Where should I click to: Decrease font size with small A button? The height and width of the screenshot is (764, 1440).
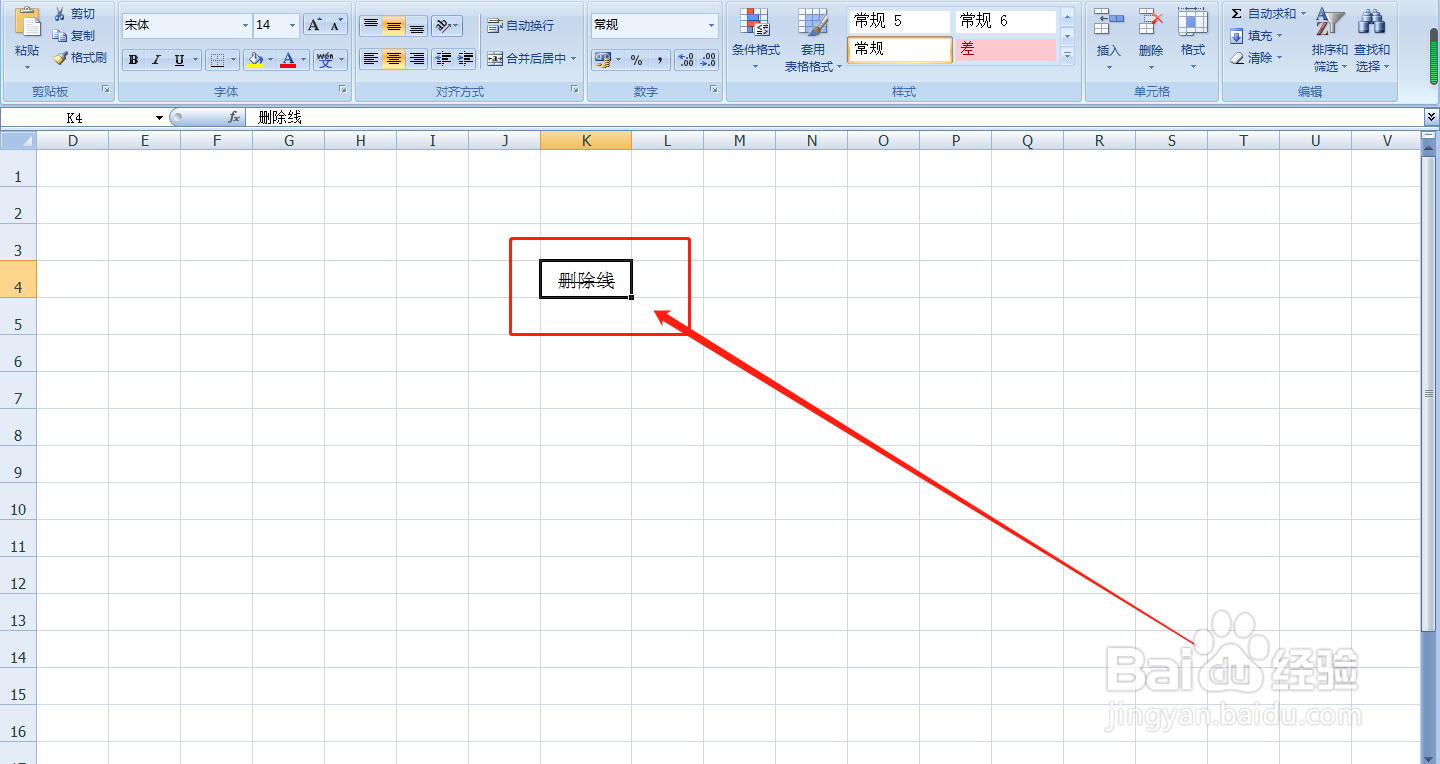point(336,25)
